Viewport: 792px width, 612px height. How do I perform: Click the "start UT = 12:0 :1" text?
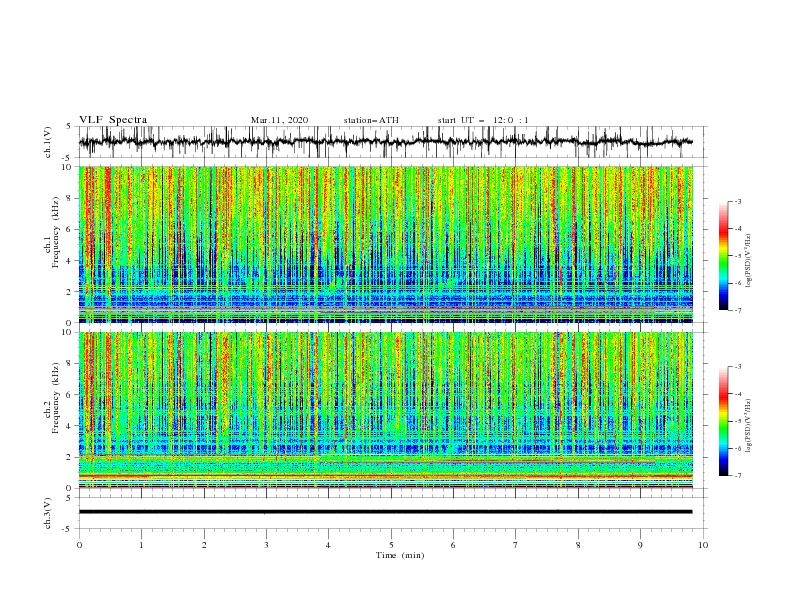[483, 120]
